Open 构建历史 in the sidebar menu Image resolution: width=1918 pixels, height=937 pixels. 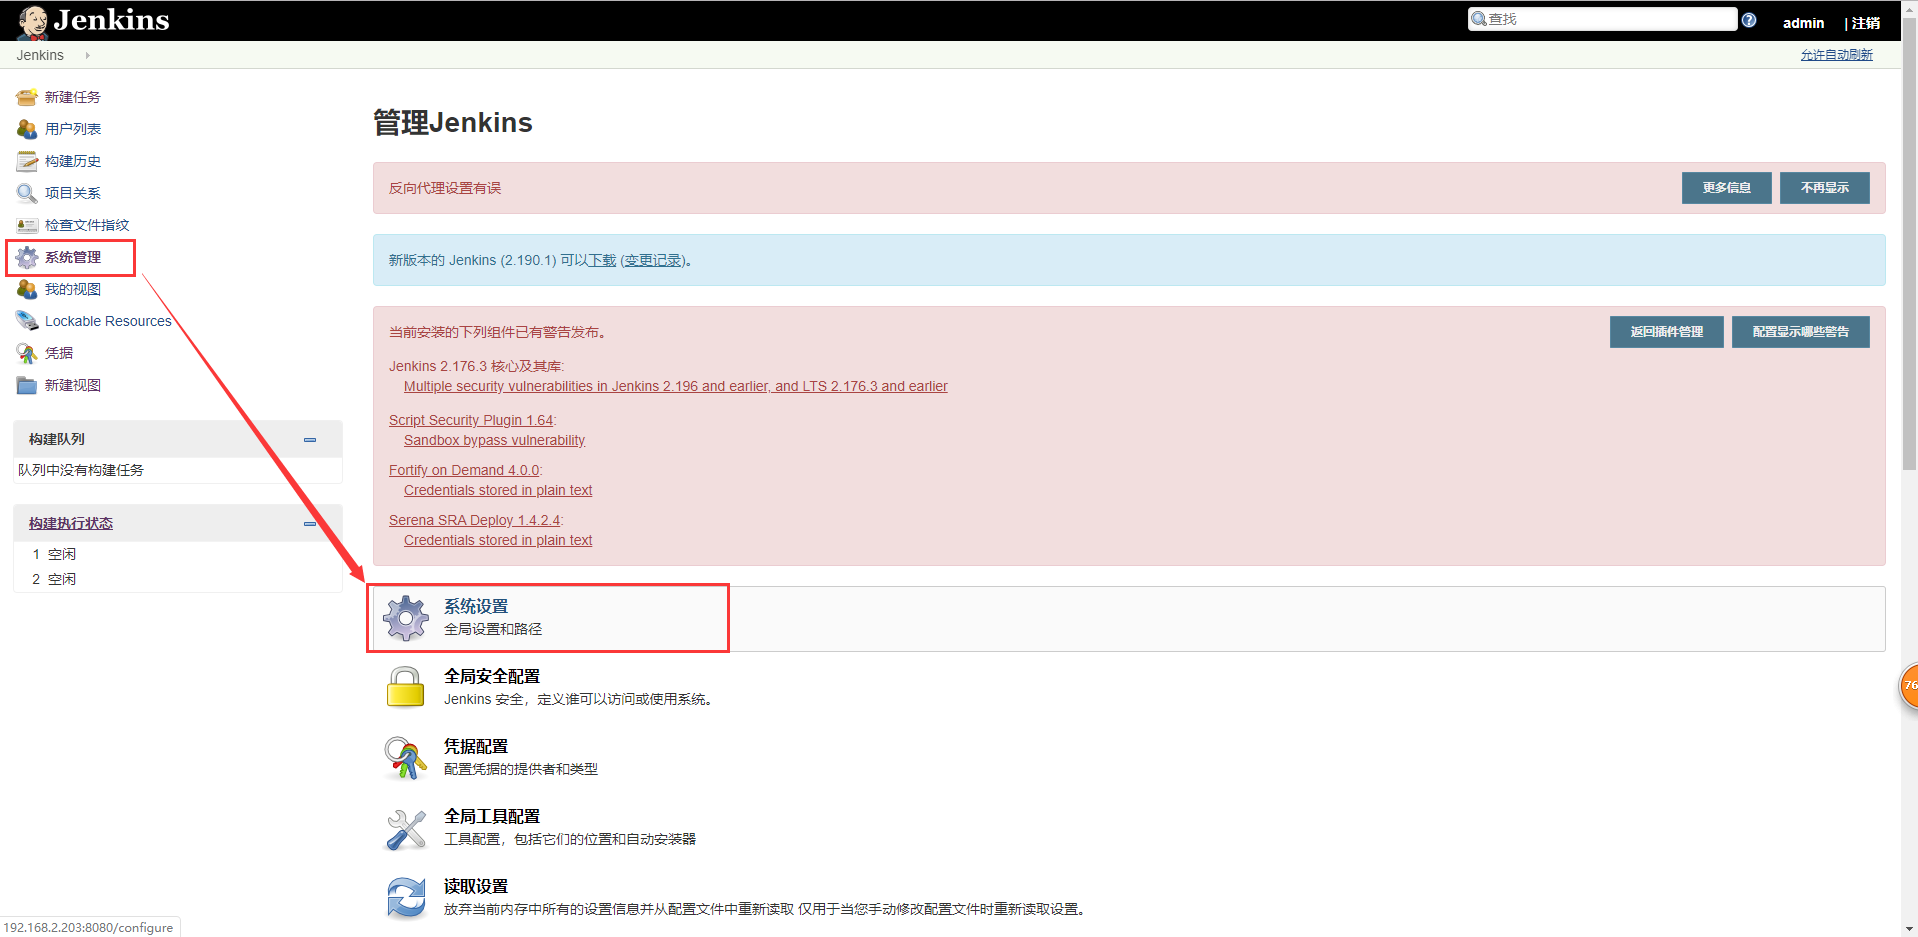click(73, 161)
